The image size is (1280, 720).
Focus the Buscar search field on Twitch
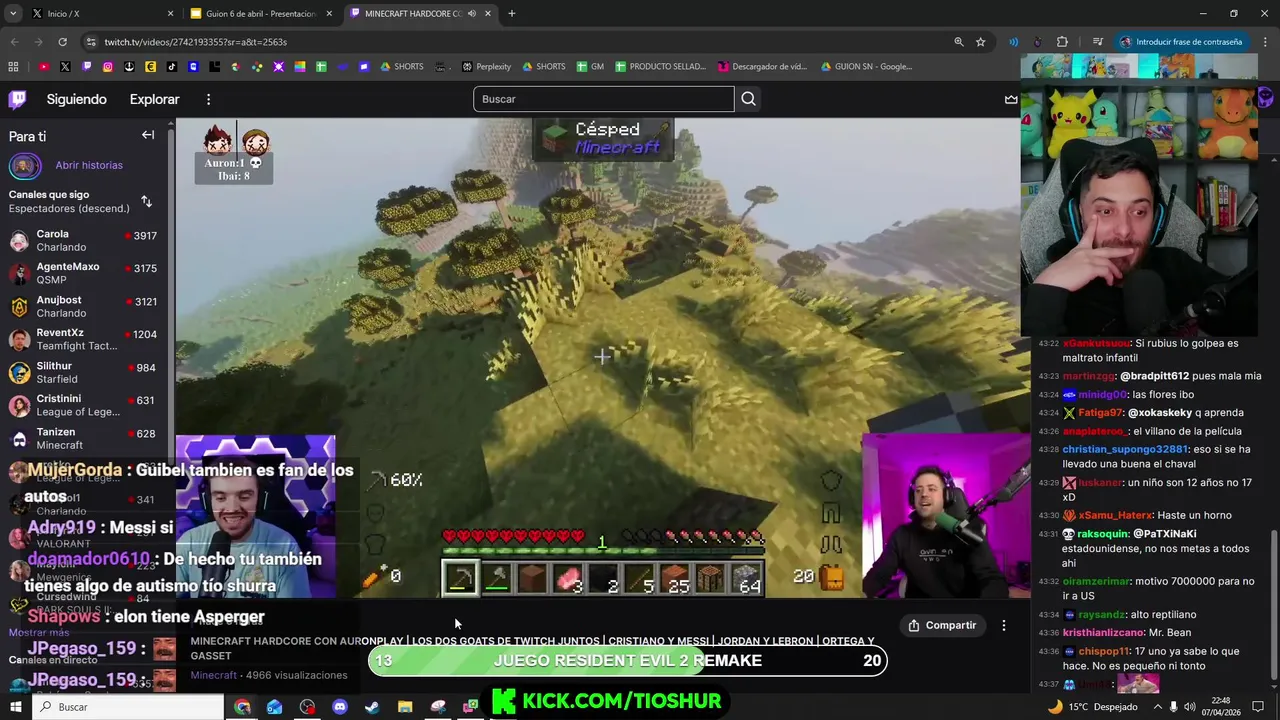[603, 99]
